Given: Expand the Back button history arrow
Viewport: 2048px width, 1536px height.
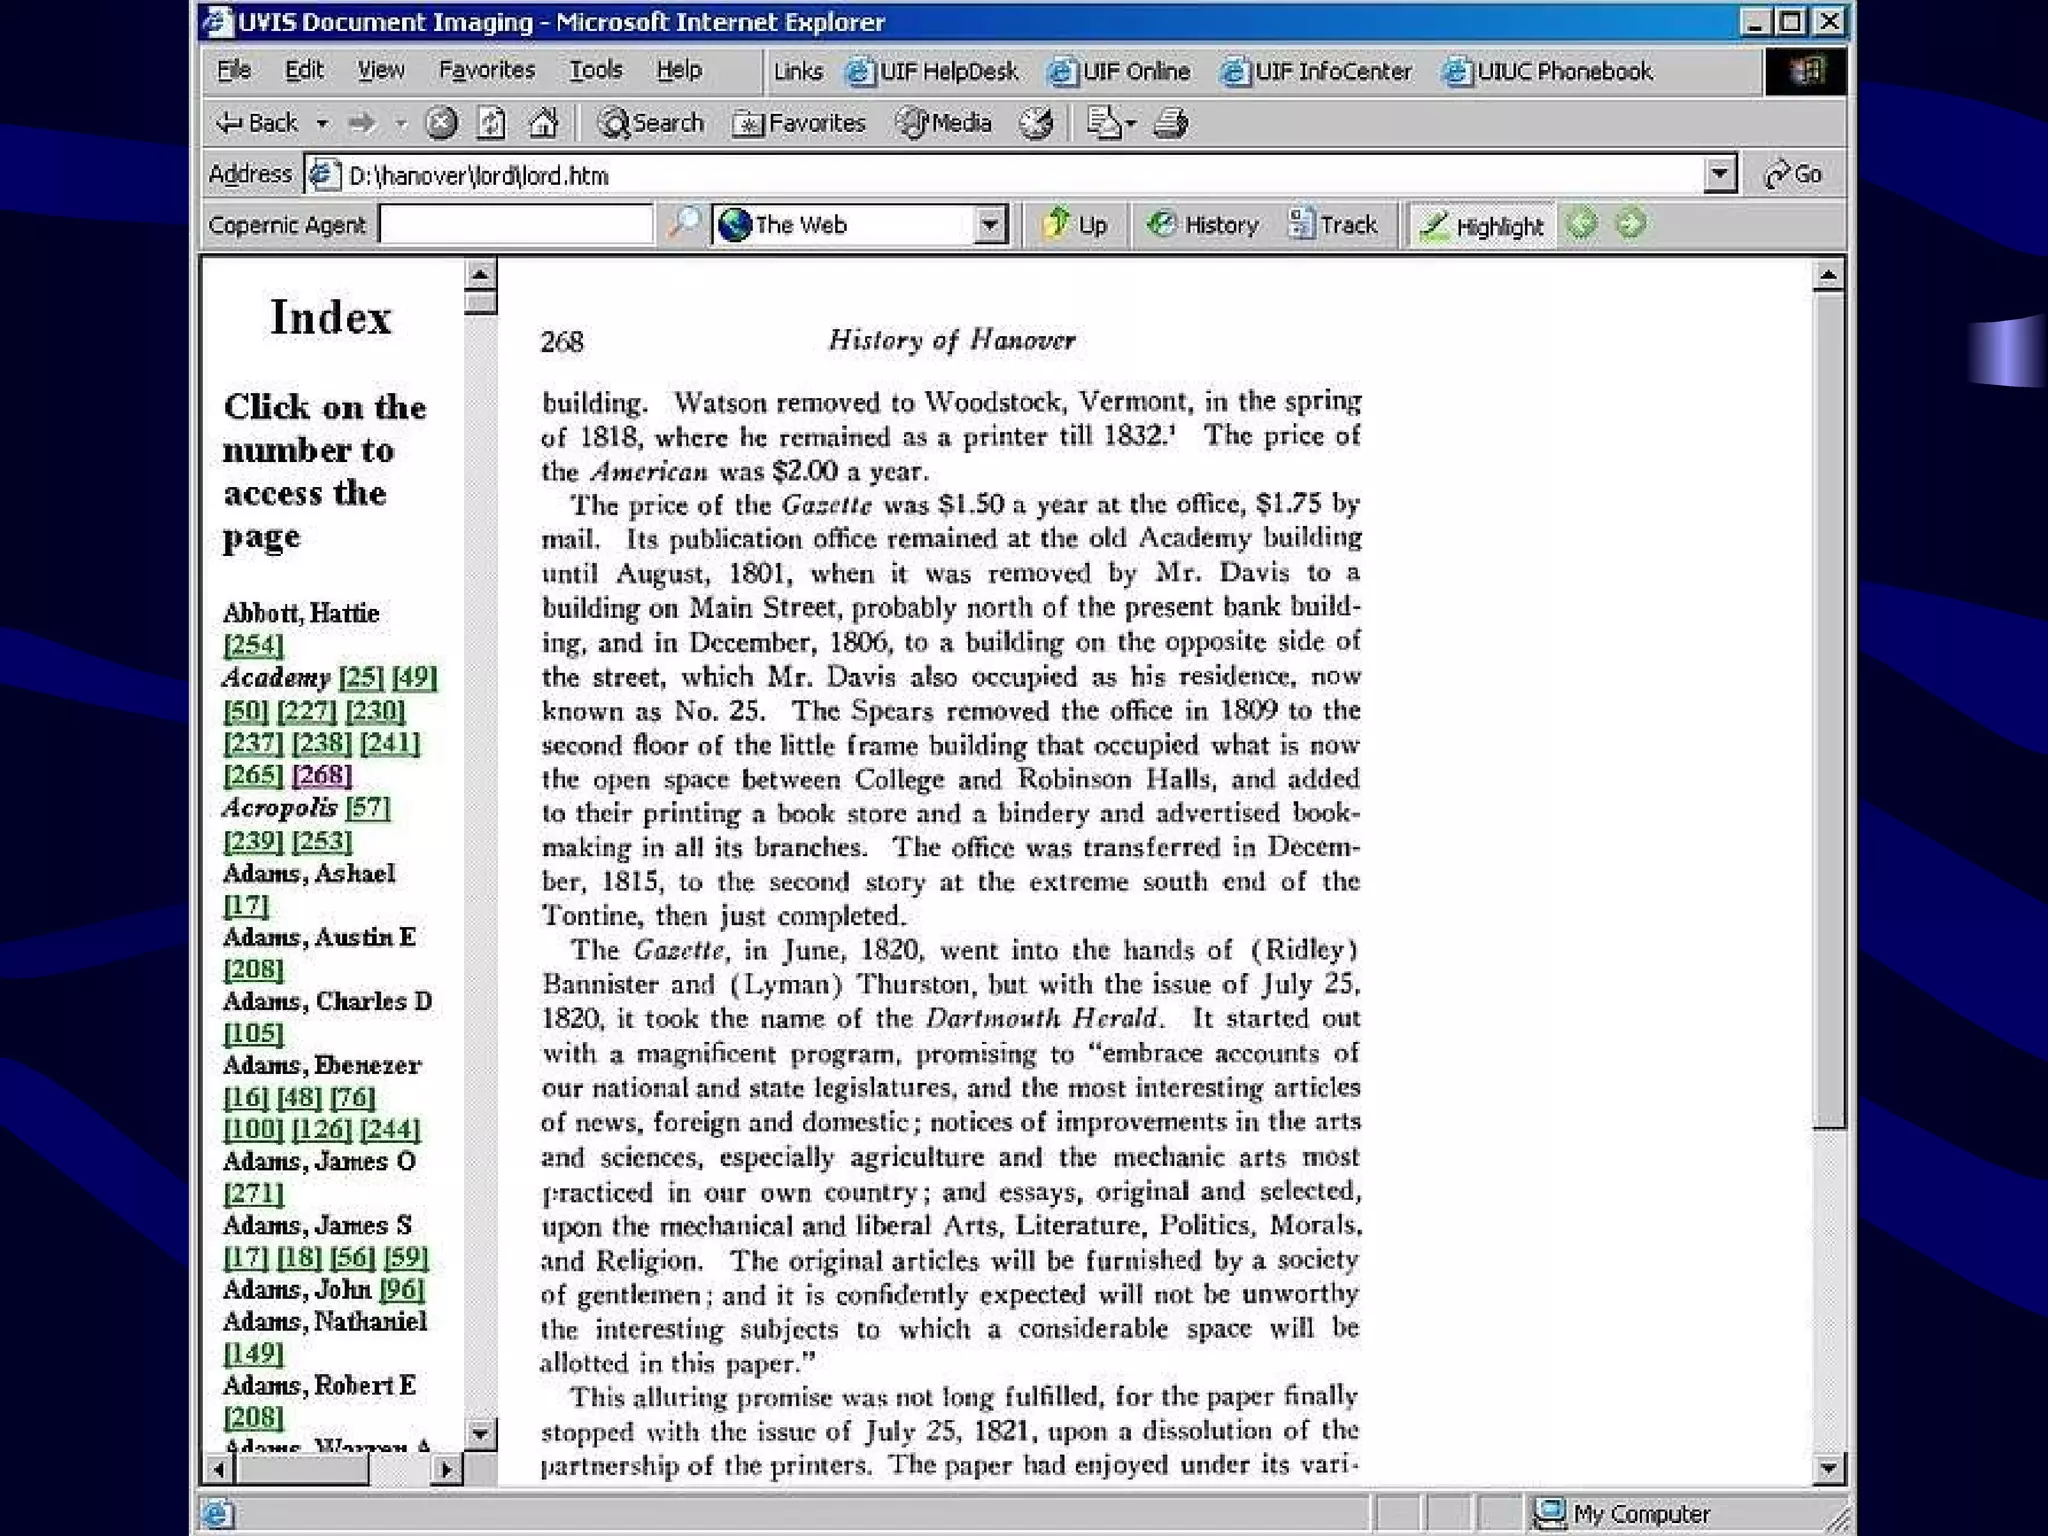Looking at the screenshot, I should click(x=322, y=123).
